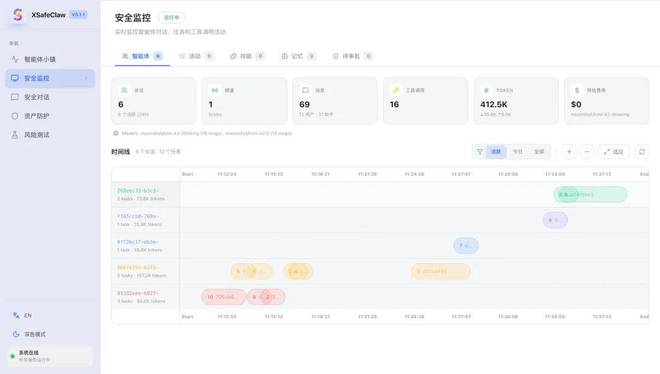Select the 全部 timeline range segment
Screen dimensions: 660x374
tap(539, 152)
